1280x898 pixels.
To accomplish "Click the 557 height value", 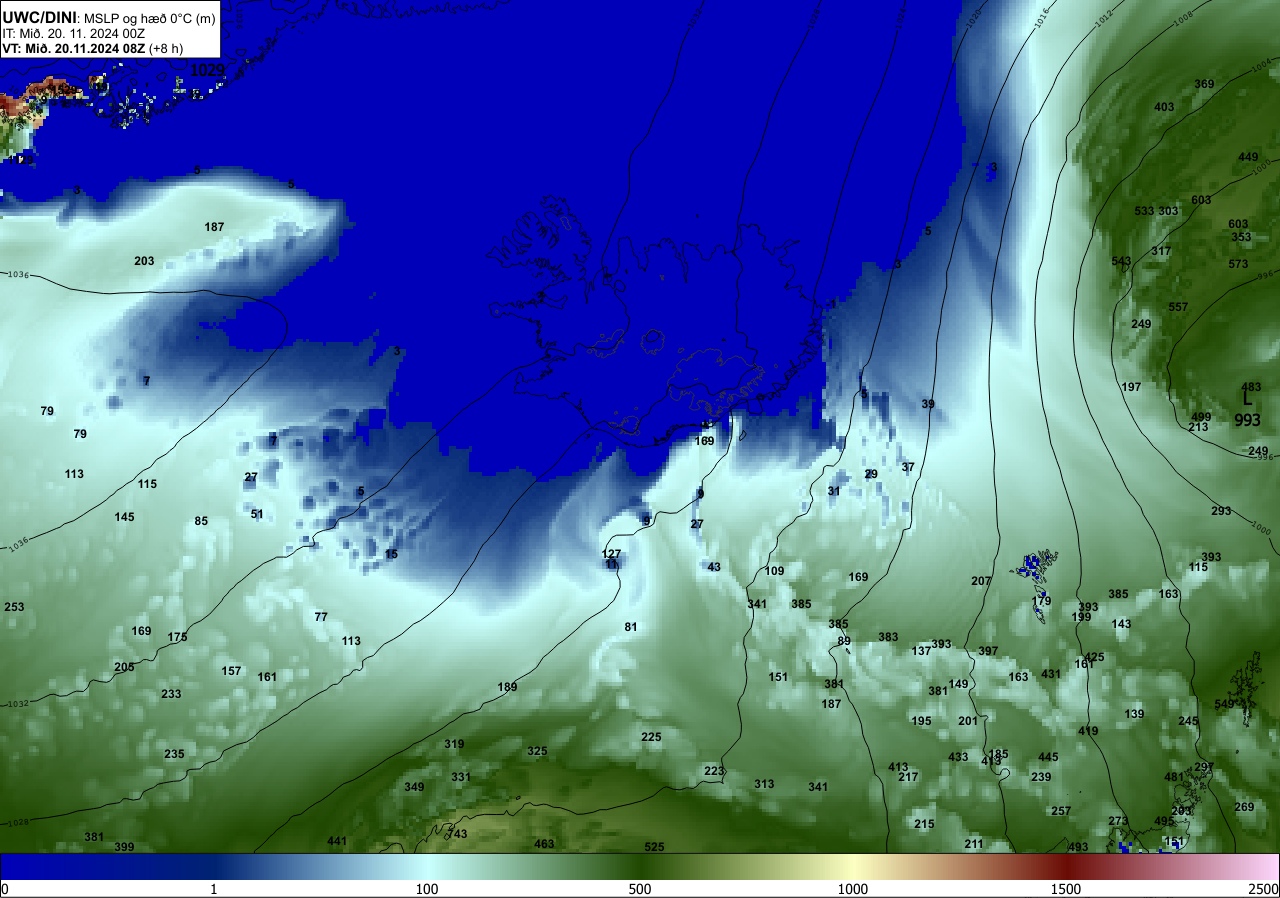I will coord(1178,307).
